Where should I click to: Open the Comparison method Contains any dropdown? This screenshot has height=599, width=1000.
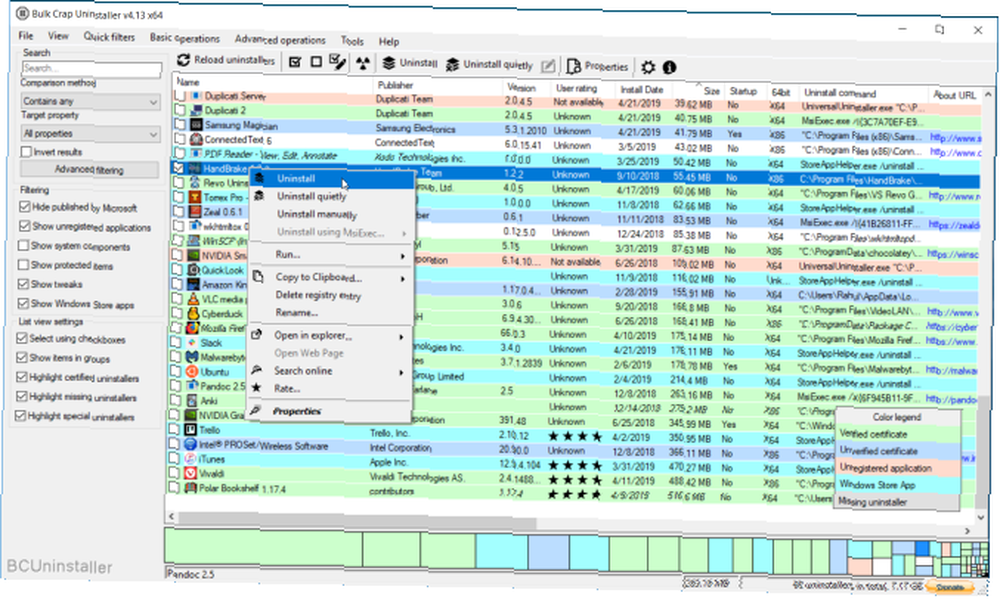91,101
